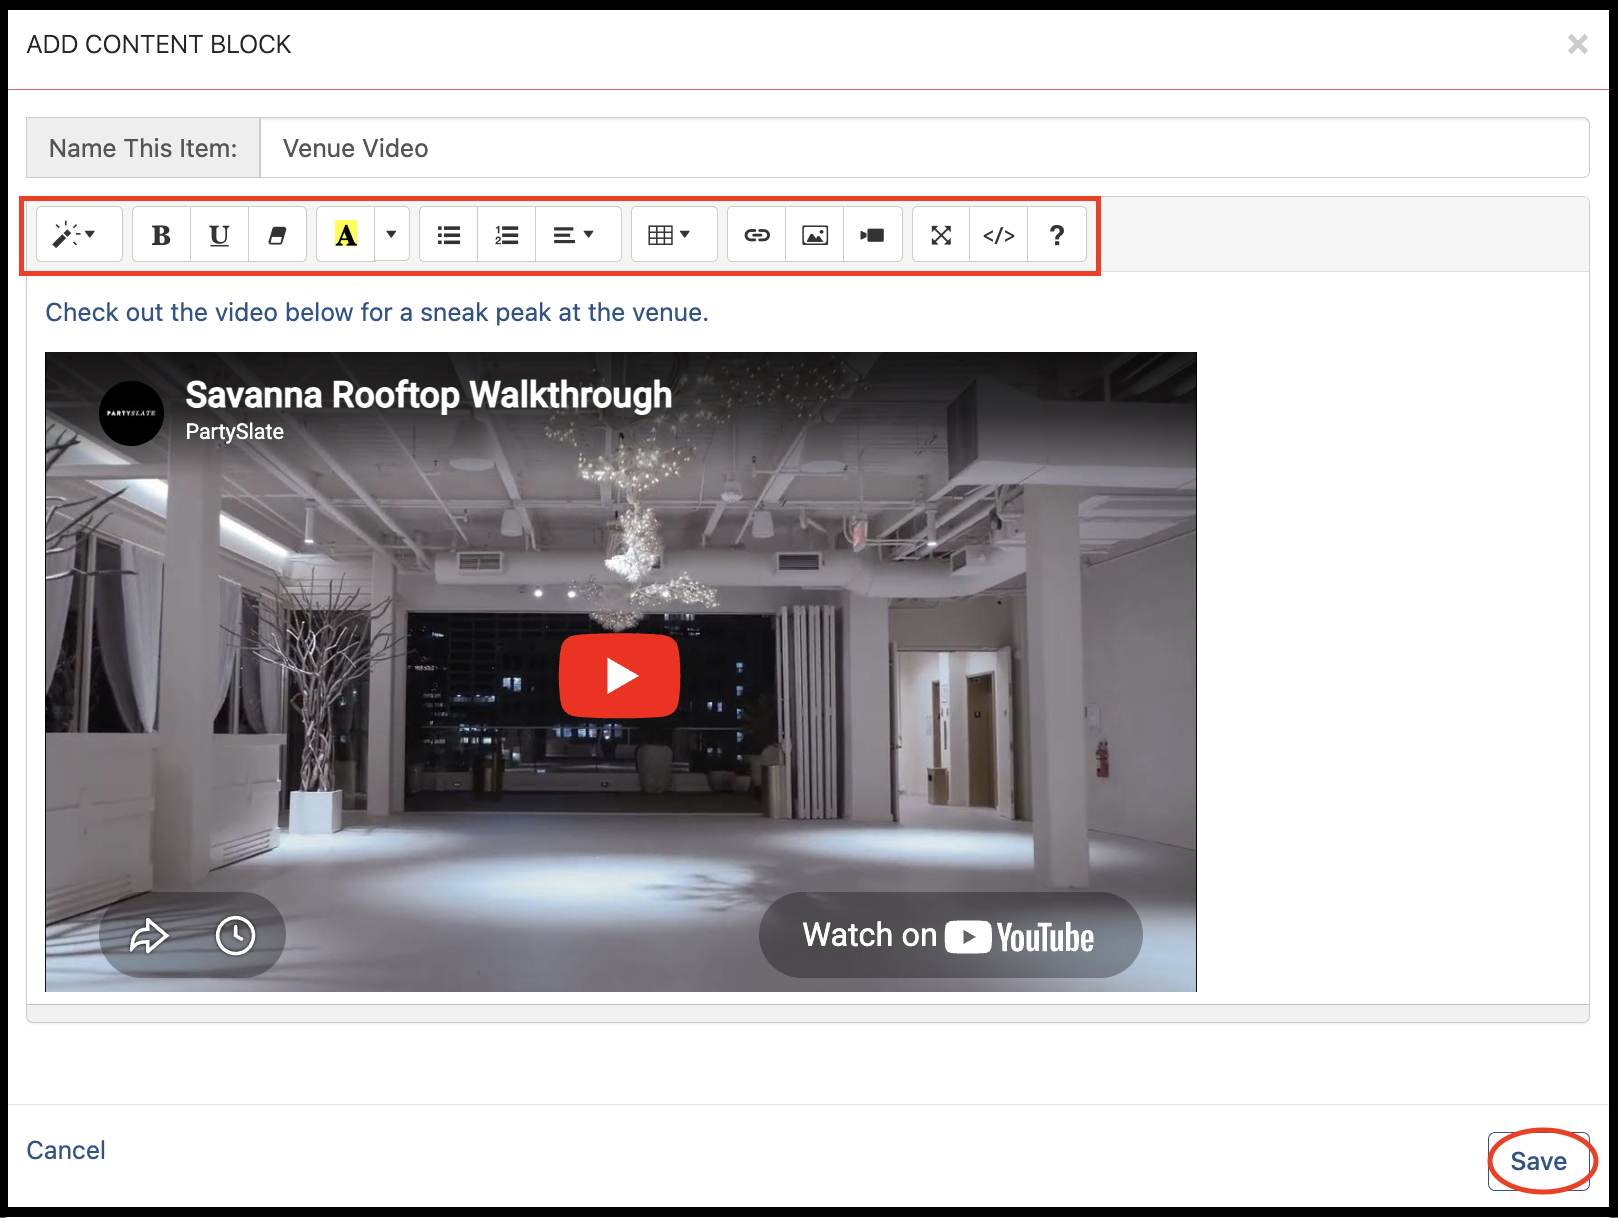The image size is (1618, 1218).
Task: Click the eraser remove-format icon
Action: [x=277, y=235]
